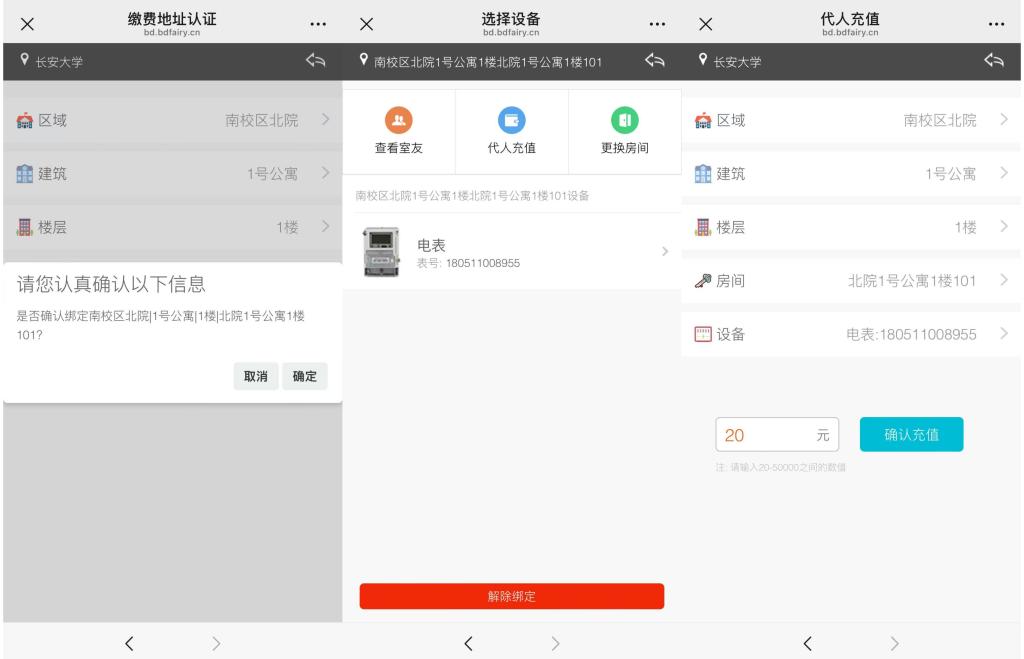The width and height of the screenshot is (1024, 659).
Task: Open 区域 selector on the 代人充值 page
Action: pos(850,120)
